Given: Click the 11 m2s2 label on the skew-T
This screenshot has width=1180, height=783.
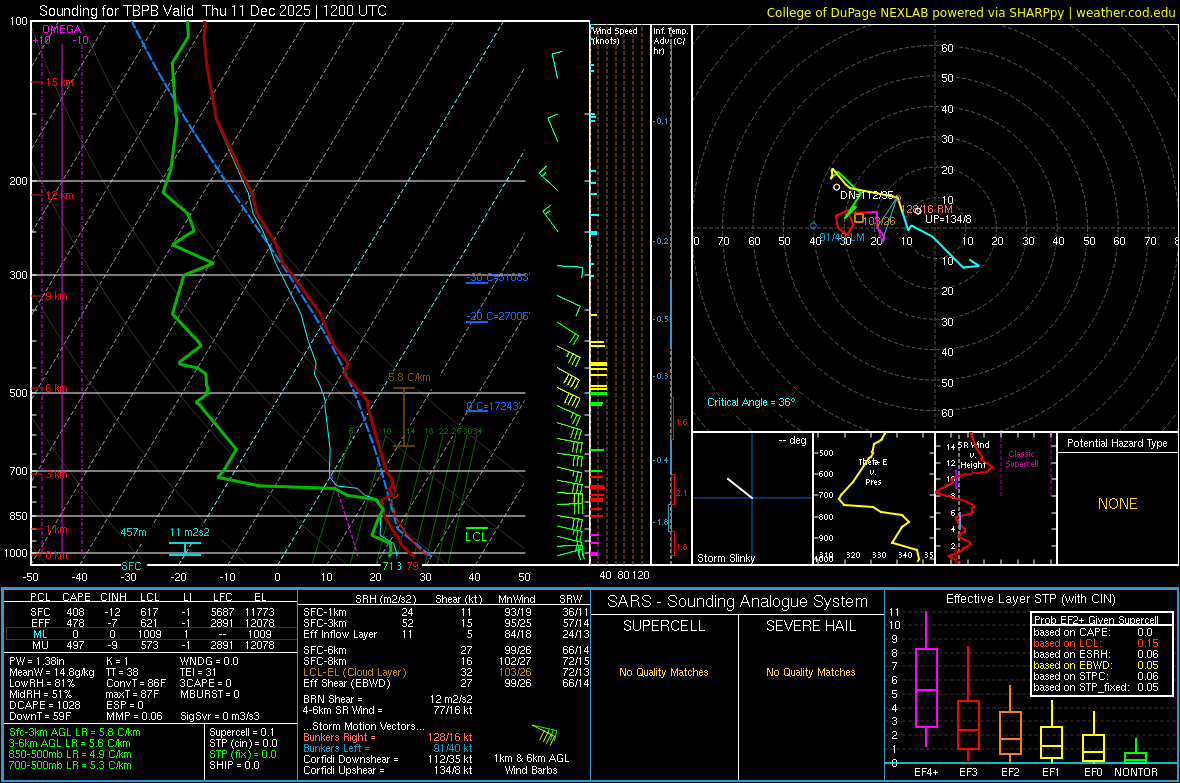Looking at the screenshot, I should pyautogui.click(x=190, y=532).
